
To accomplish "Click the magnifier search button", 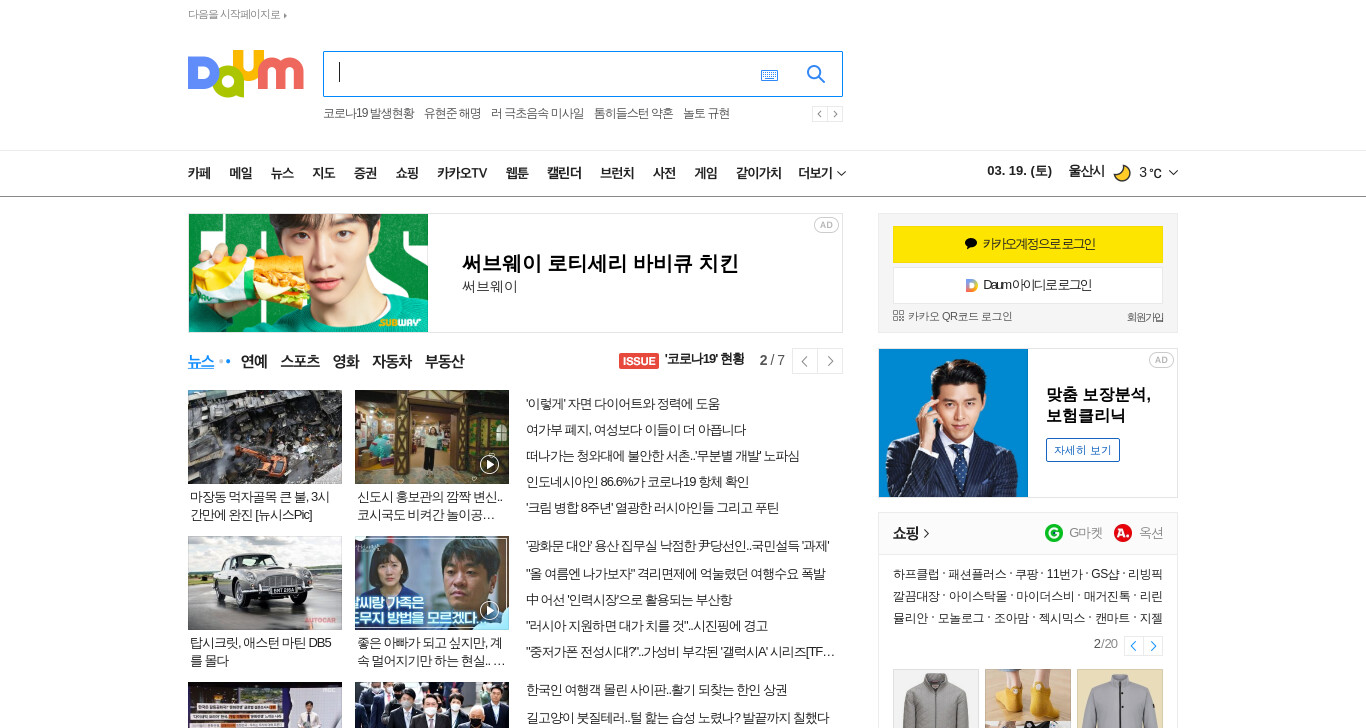I will [816, 74].
